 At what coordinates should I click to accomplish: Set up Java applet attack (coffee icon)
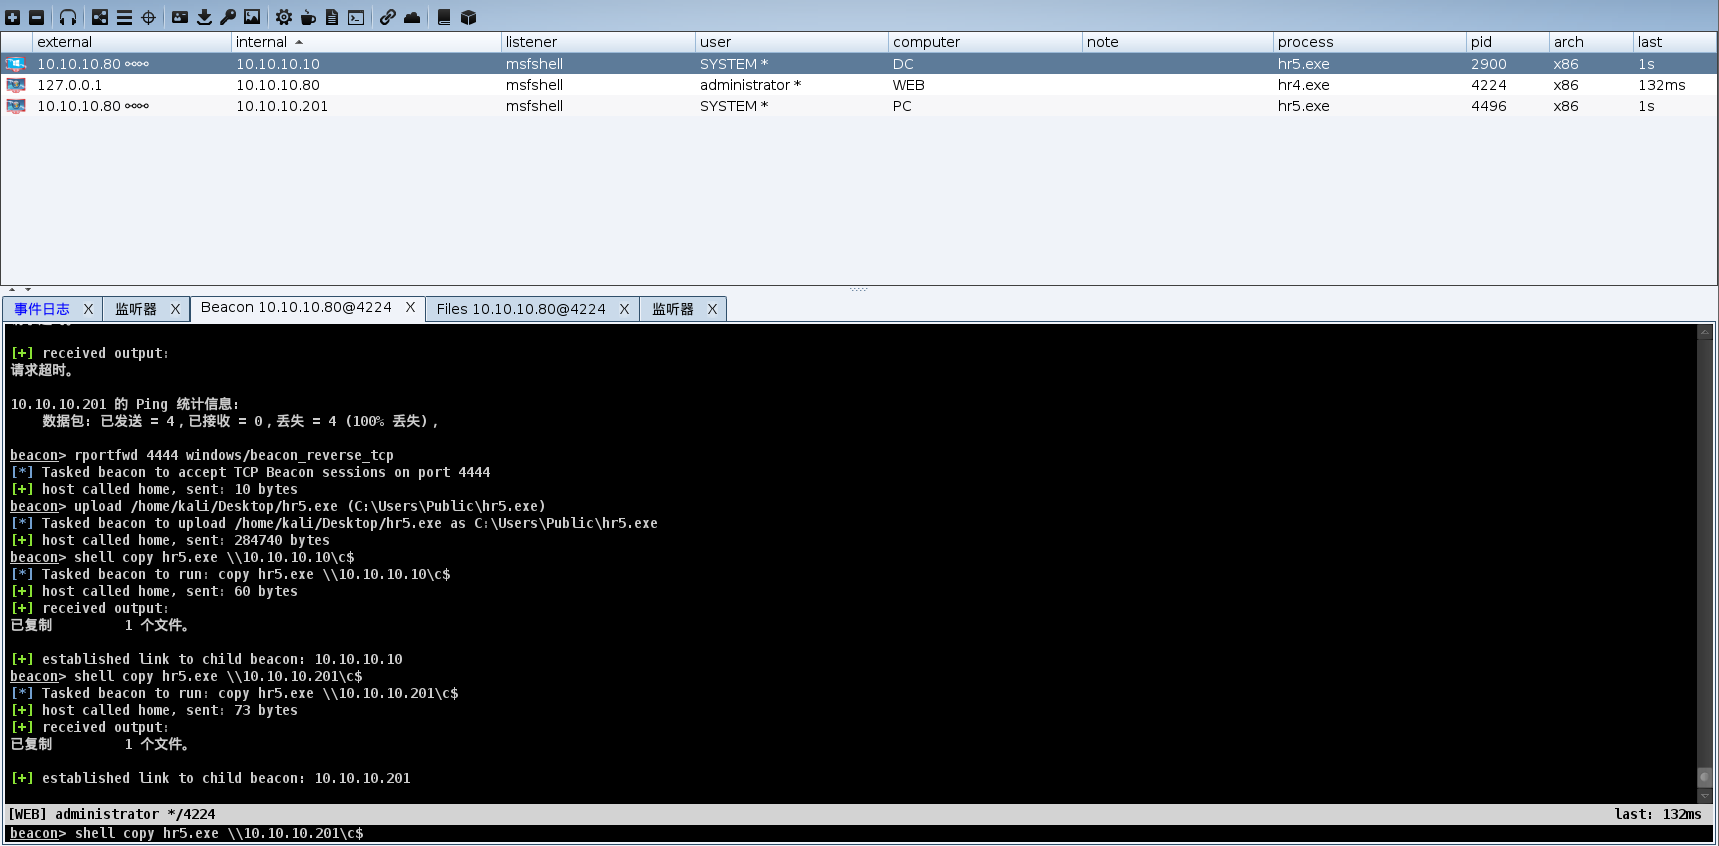point(308,17)
